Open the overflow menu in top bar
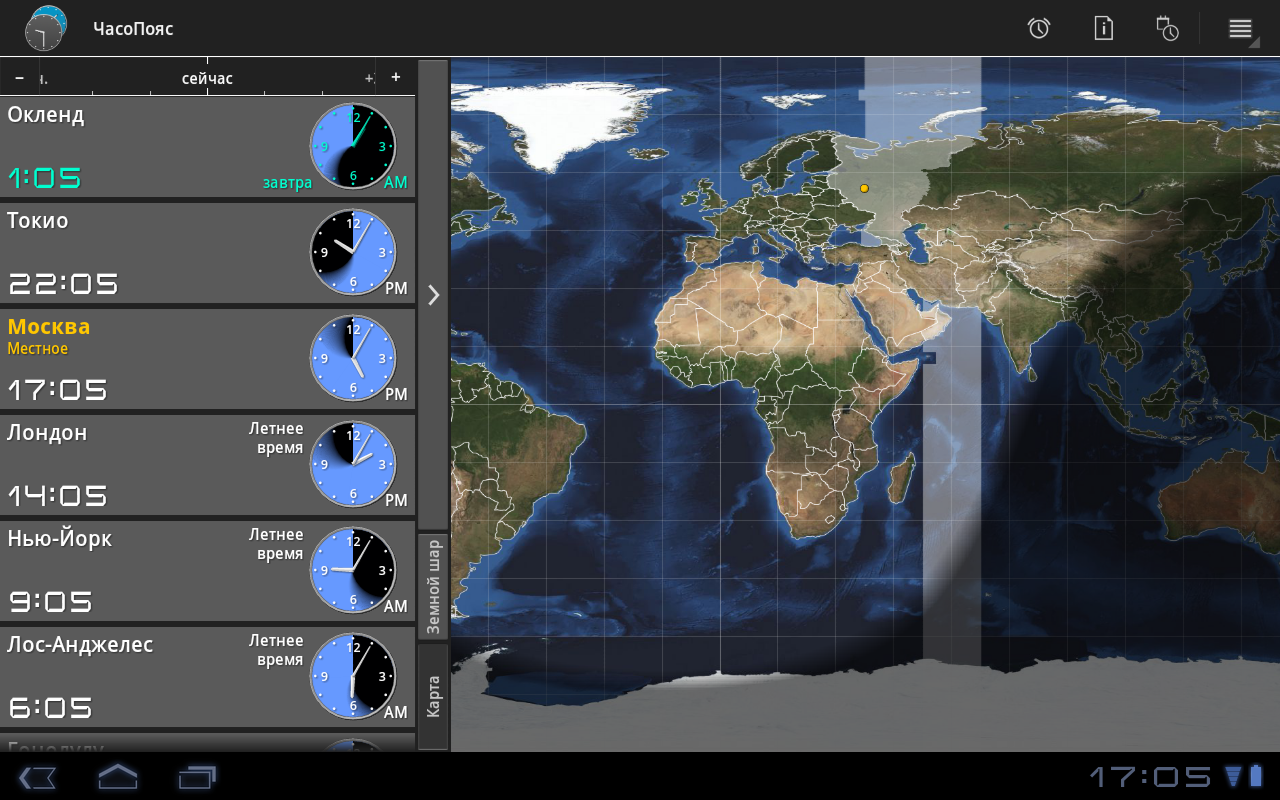The image size is (1280, 800). (1240, 28)
